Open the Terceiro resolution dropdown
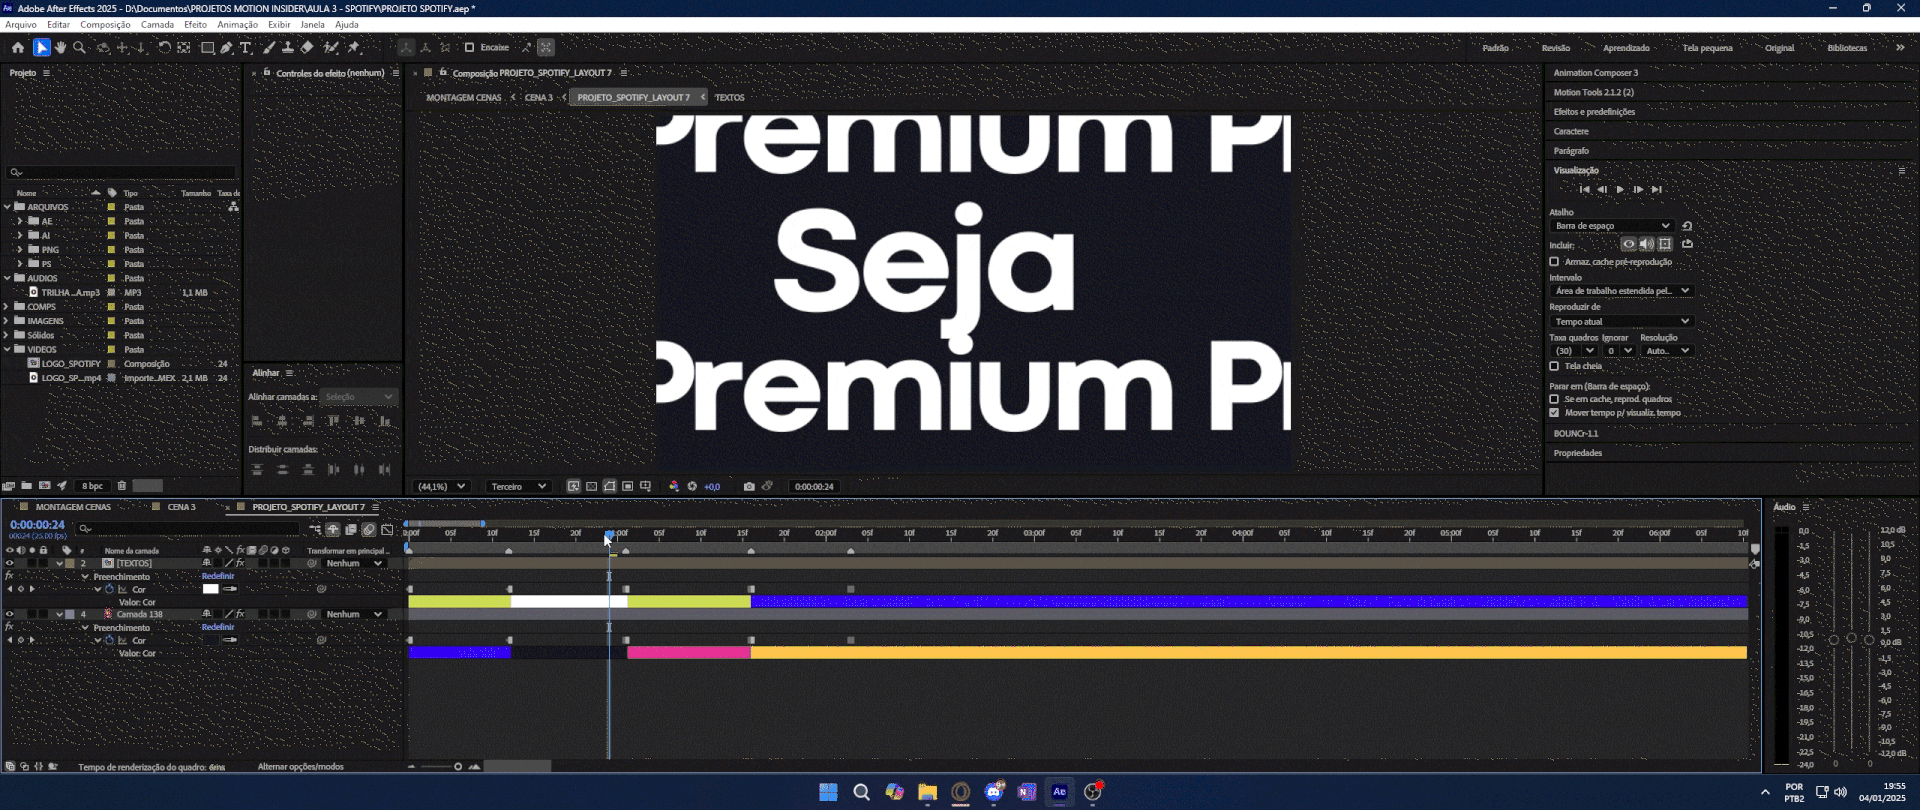The width and height of the screenshot is (1920, 810). pos(517,486)
